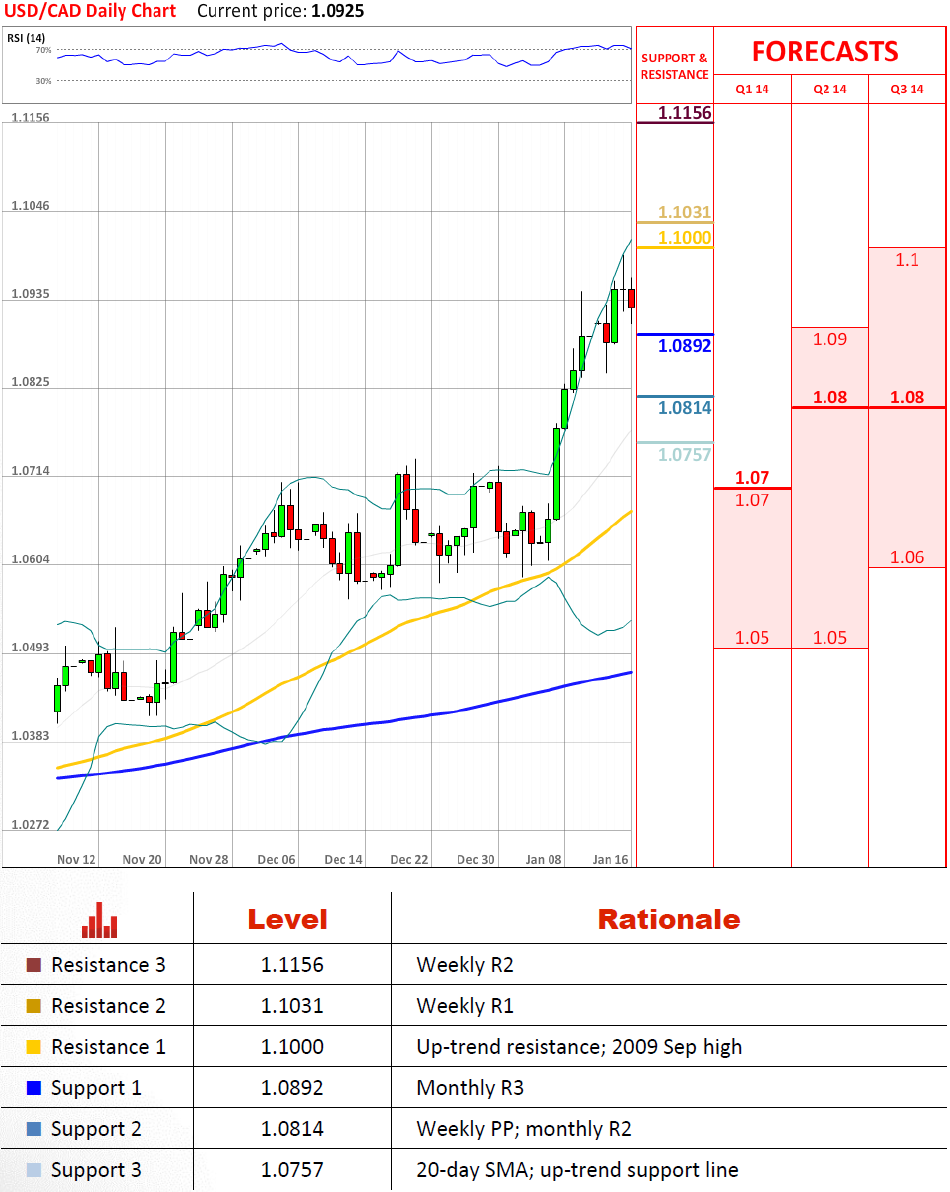This screenshot has height=1192, width=950.
Task: Click the Resistance 3 maroon color swatch
Action: pos(33,965)
